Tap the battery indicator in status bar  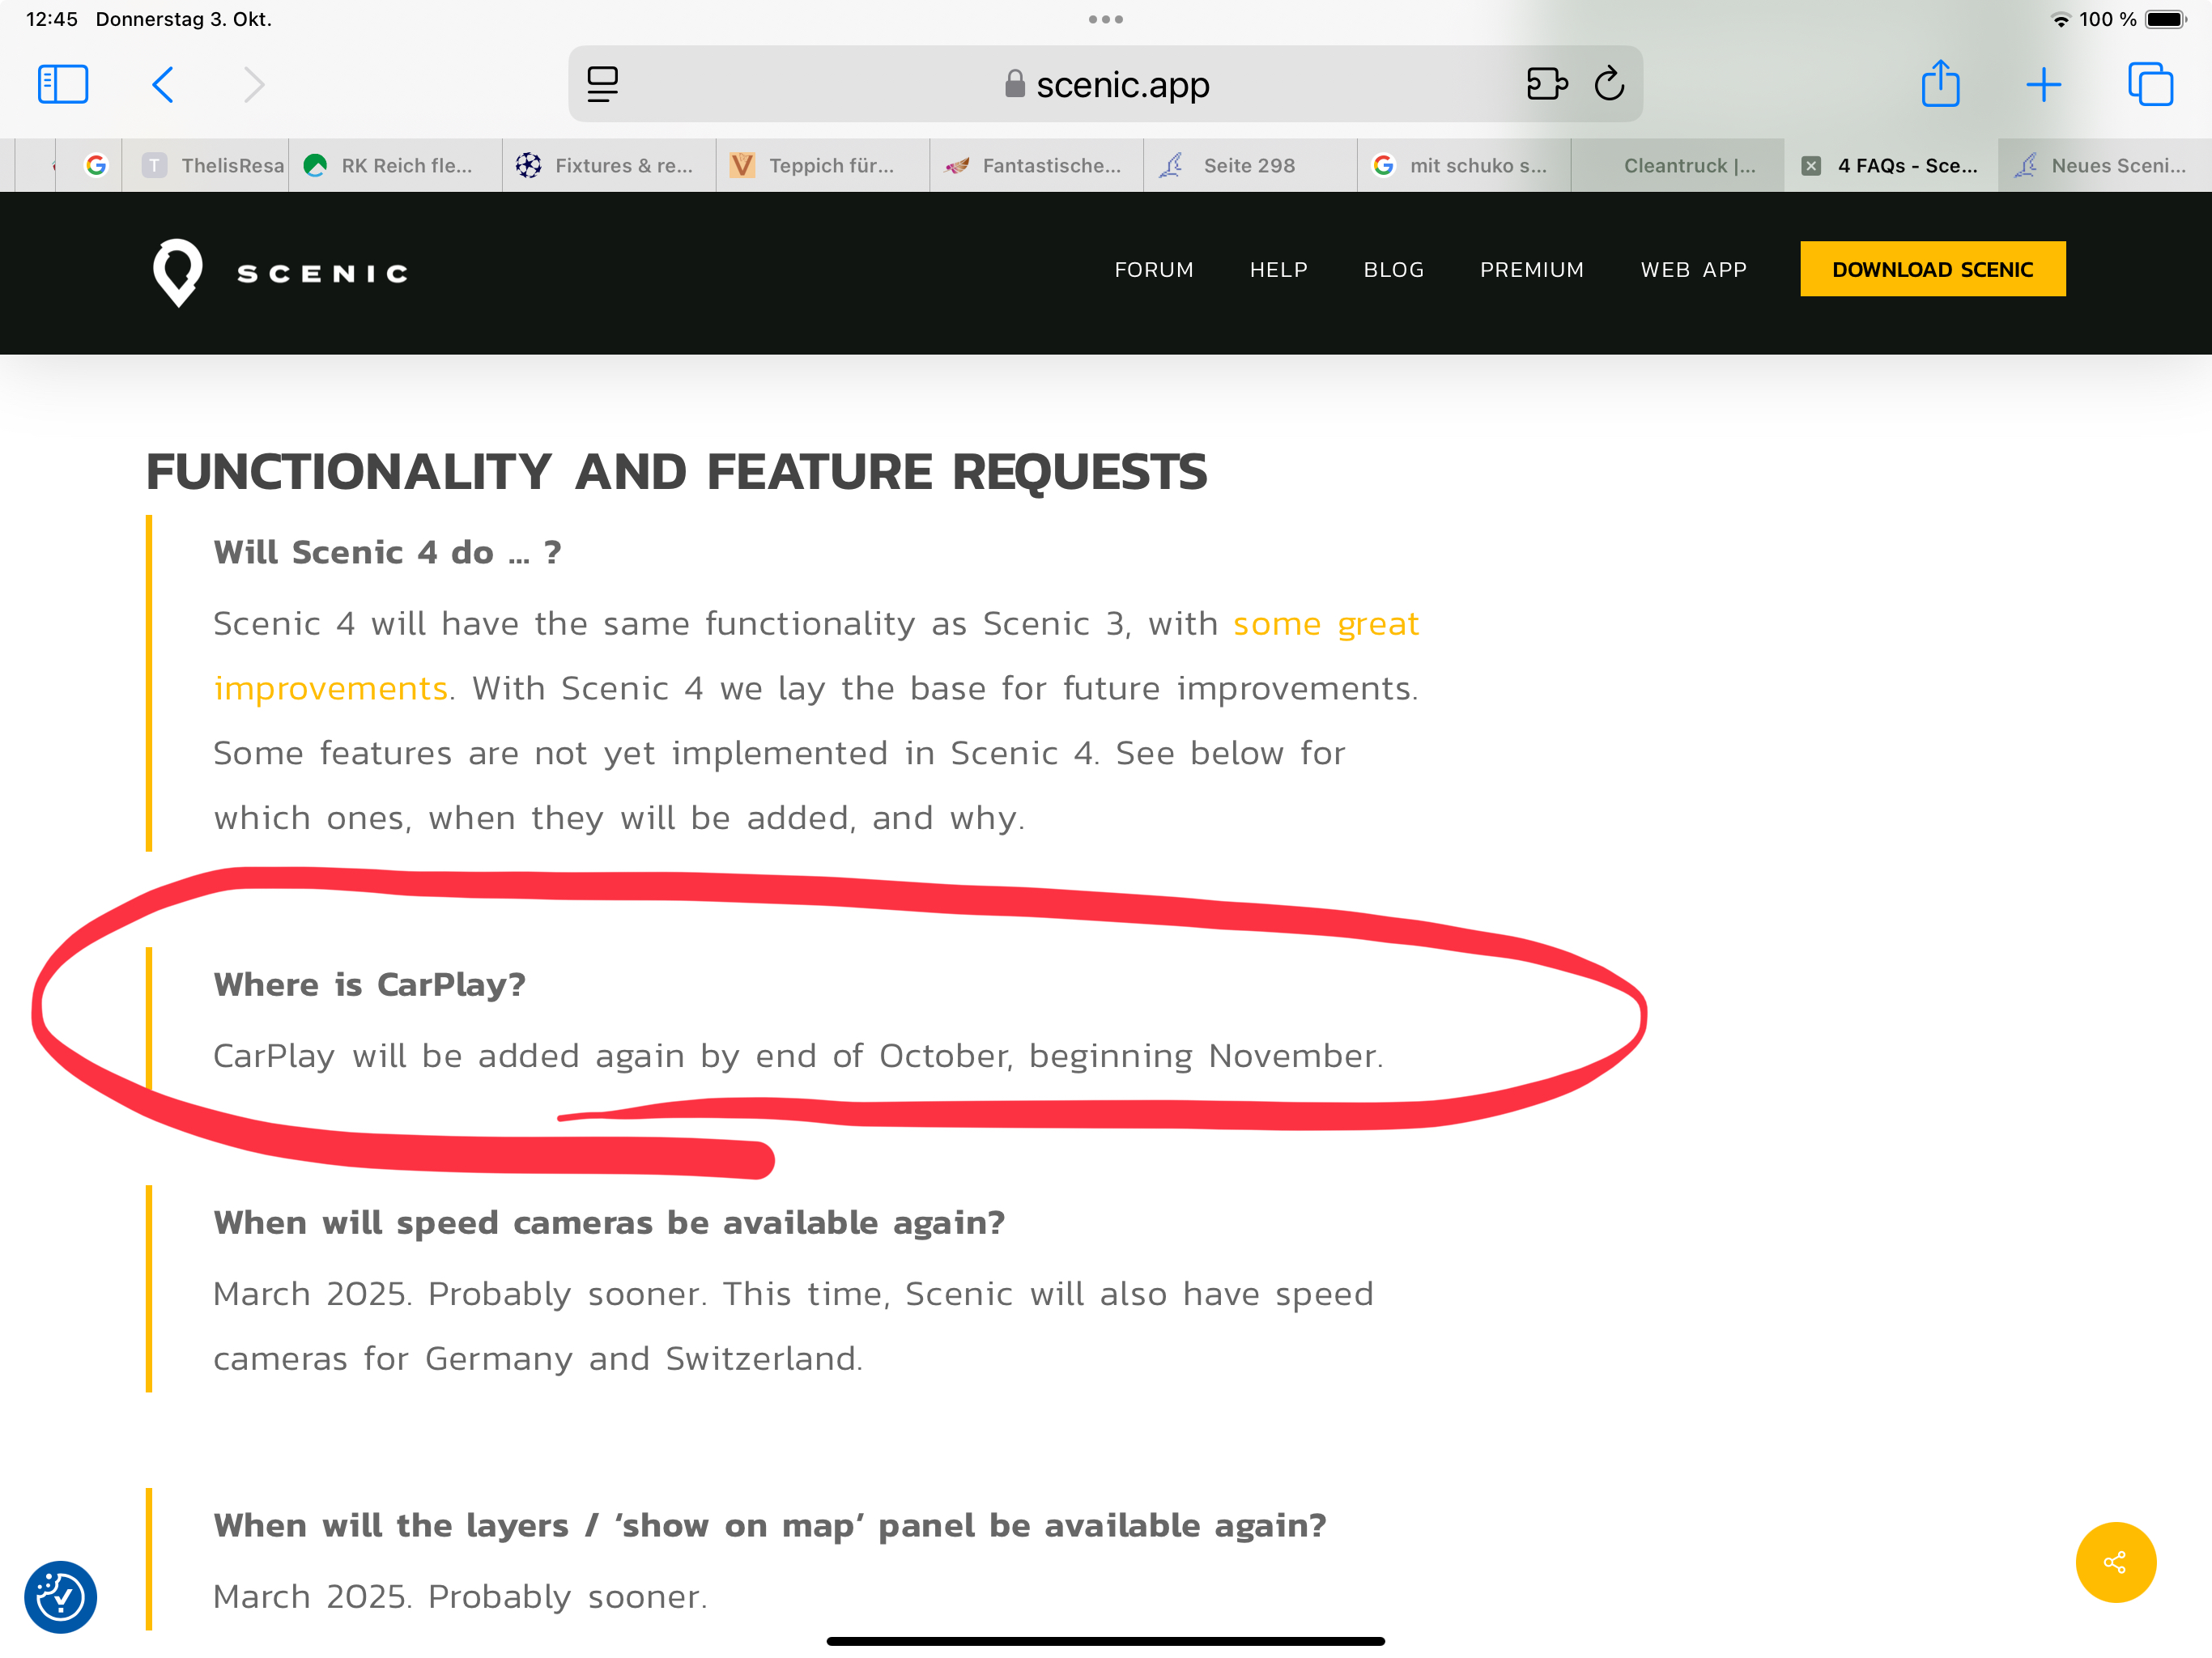click(2165, 19)
